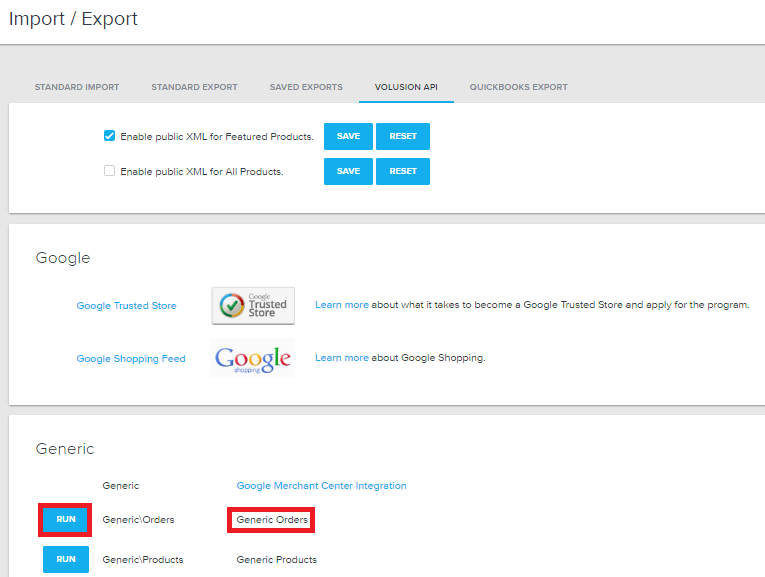Open the Google Trusted Store link

[126, 306]
